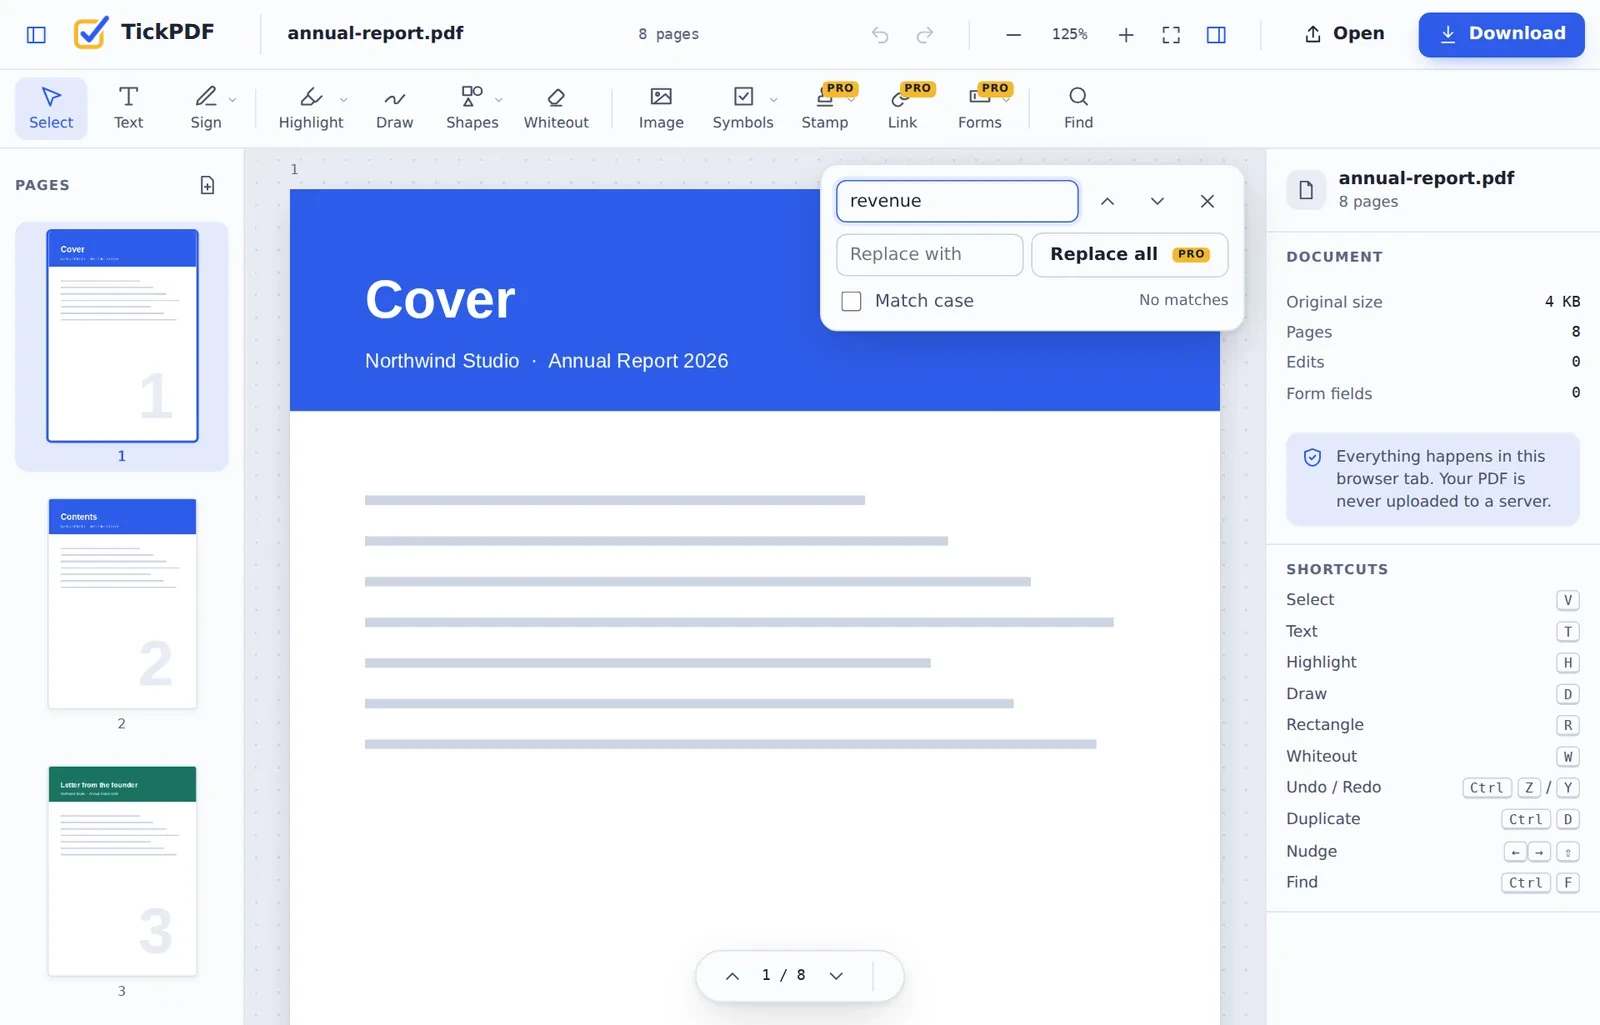Select the page 1 Cover thumbnail

click(x=122, y=336)
